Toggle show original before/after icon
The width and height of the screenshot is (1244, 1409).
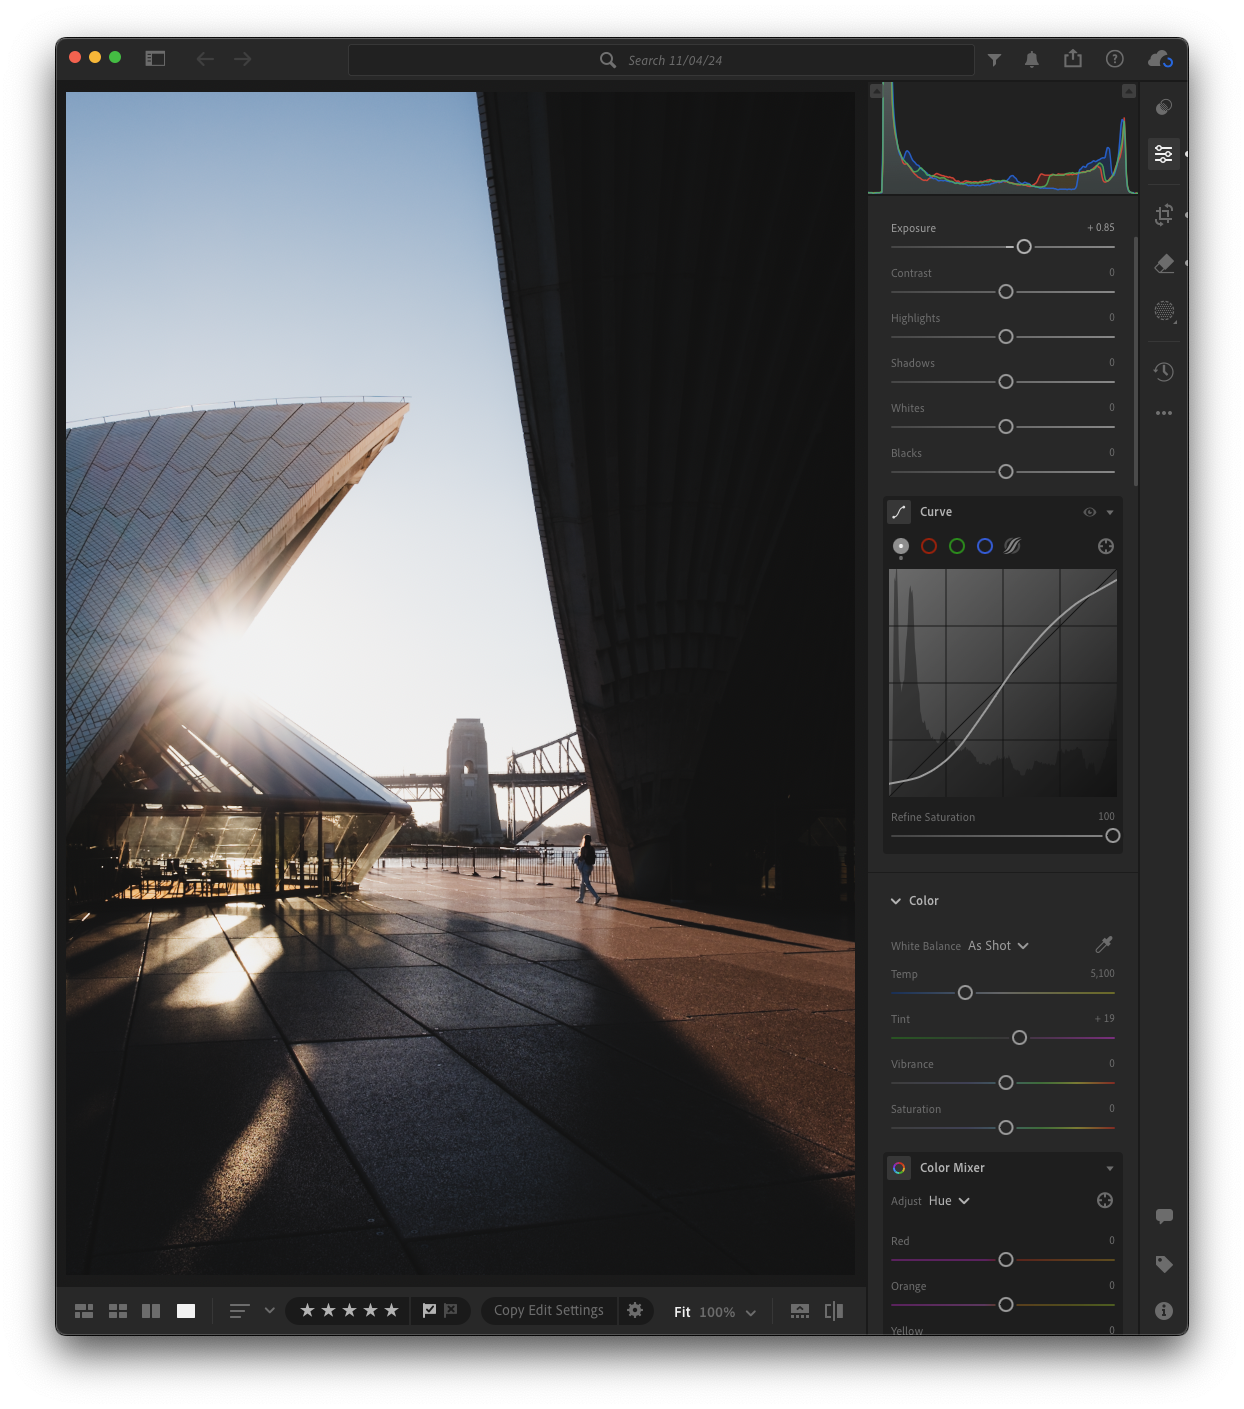(834, 1311)
